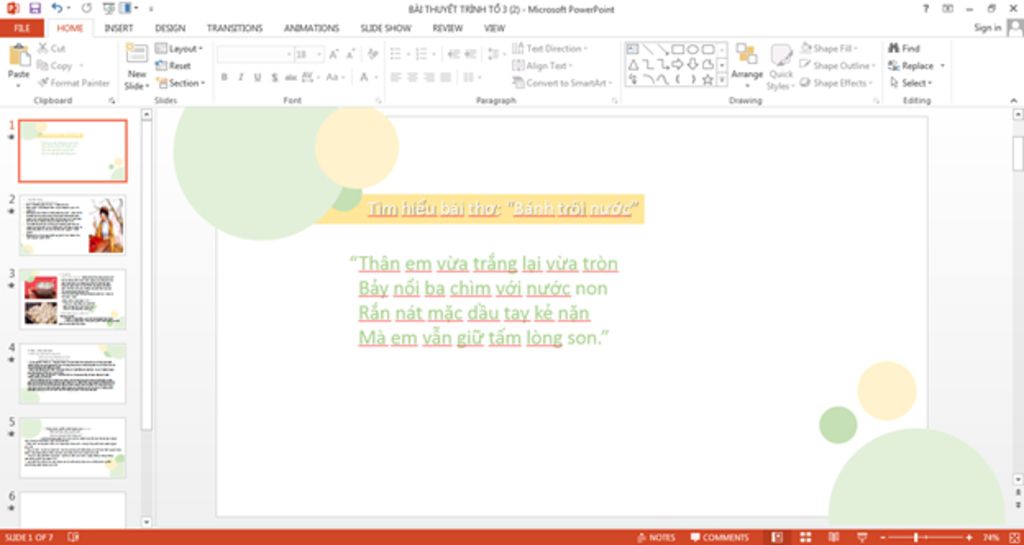Decrease the font size

click(351, 54)
